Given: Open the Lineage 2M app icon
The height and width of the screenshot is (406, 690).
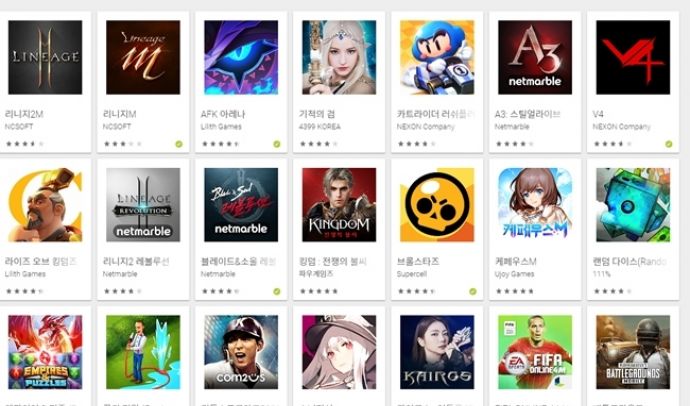Looking at the screenshot, I should coord(45,57).
